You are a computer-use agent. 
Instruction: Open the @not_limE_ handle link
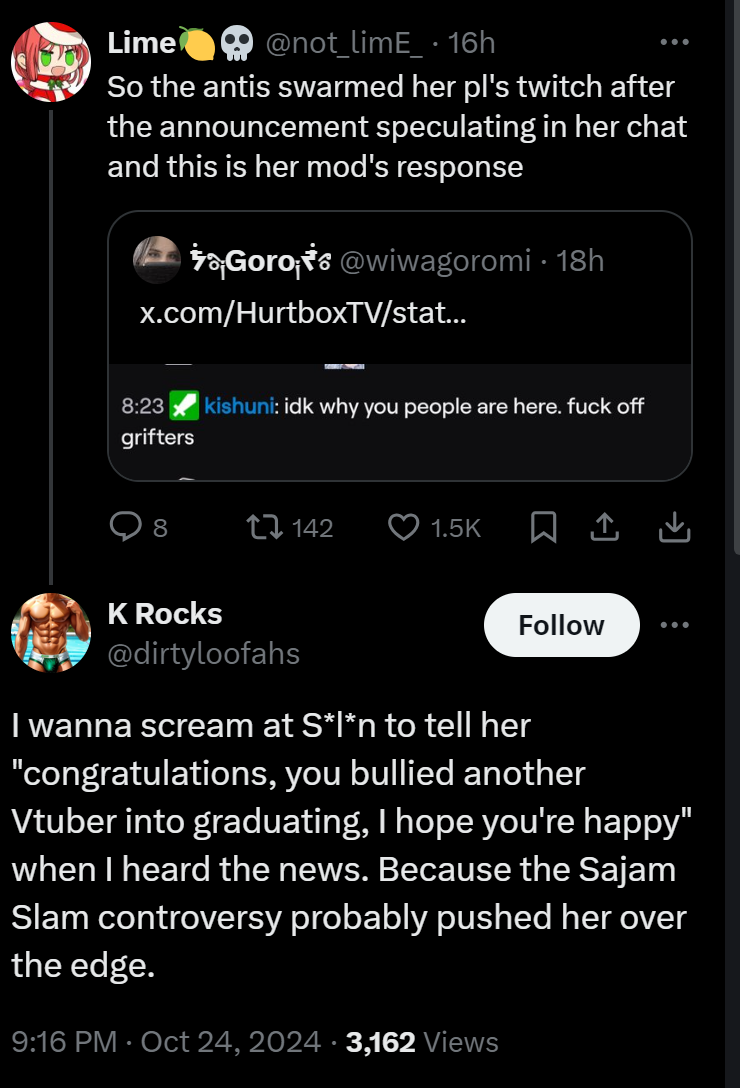tap(344, 43)
